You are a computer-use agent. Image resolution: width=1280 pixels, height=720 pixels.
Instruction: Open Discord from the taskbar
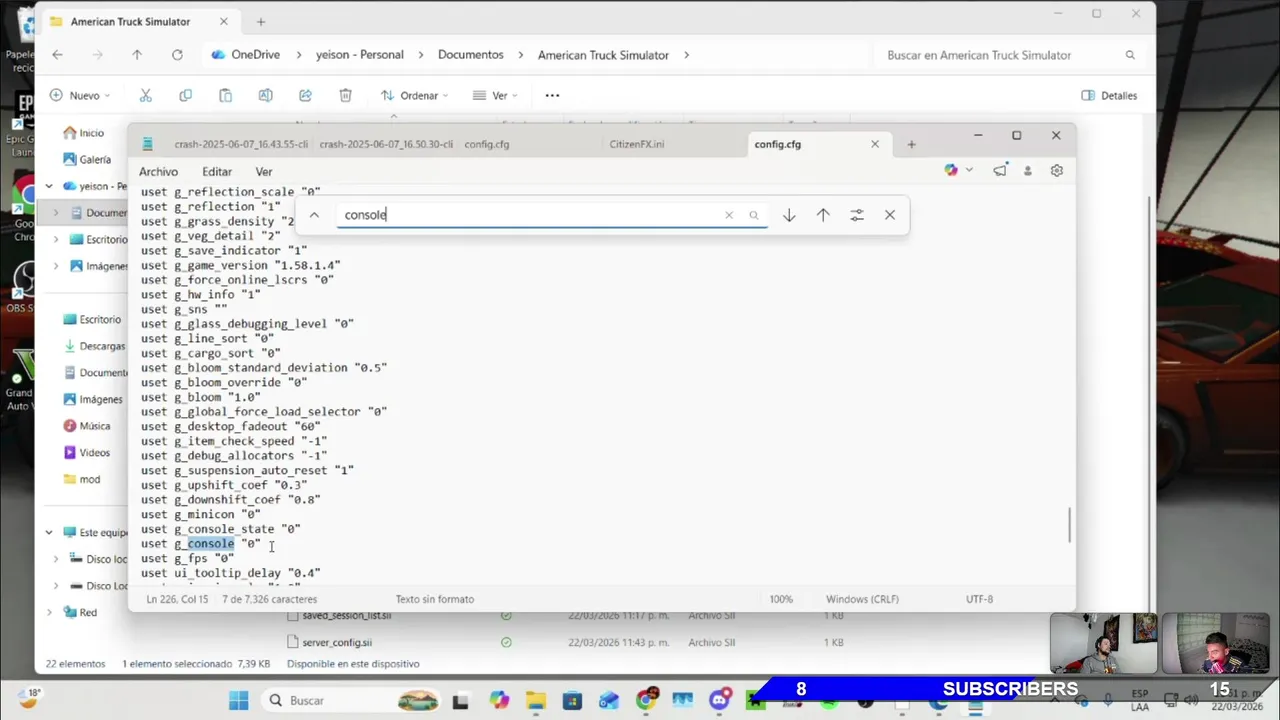pyautogui.click(x=719, y=700)
